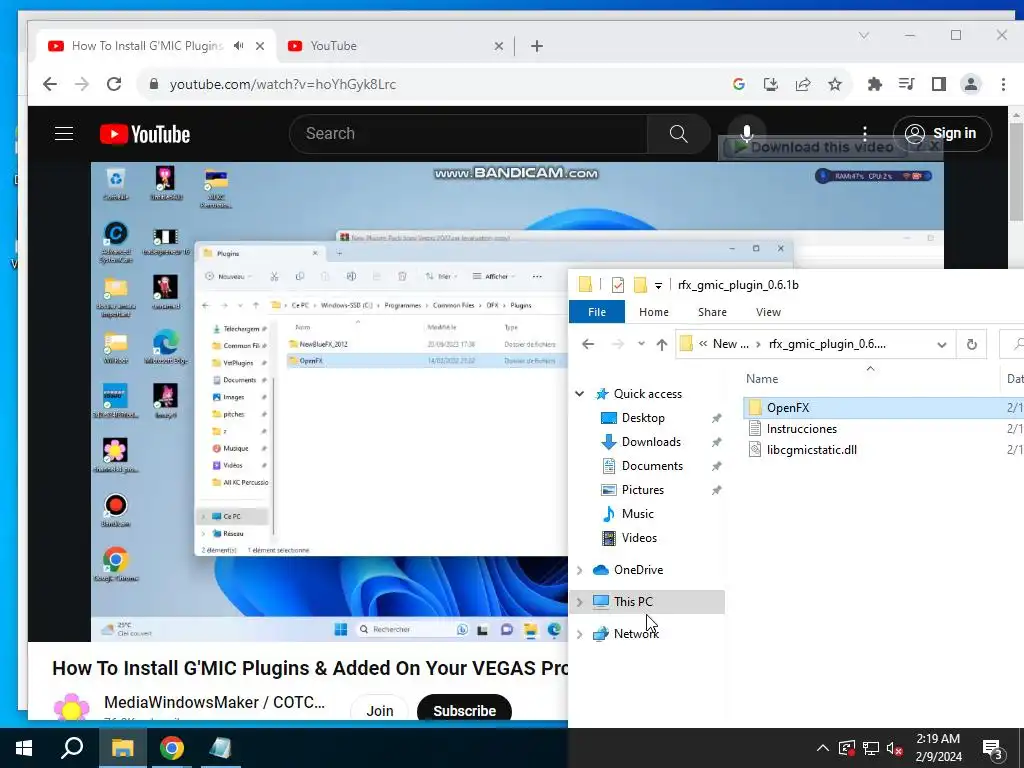
Task: Close the second YouTube tab
Action: (498, 46)
